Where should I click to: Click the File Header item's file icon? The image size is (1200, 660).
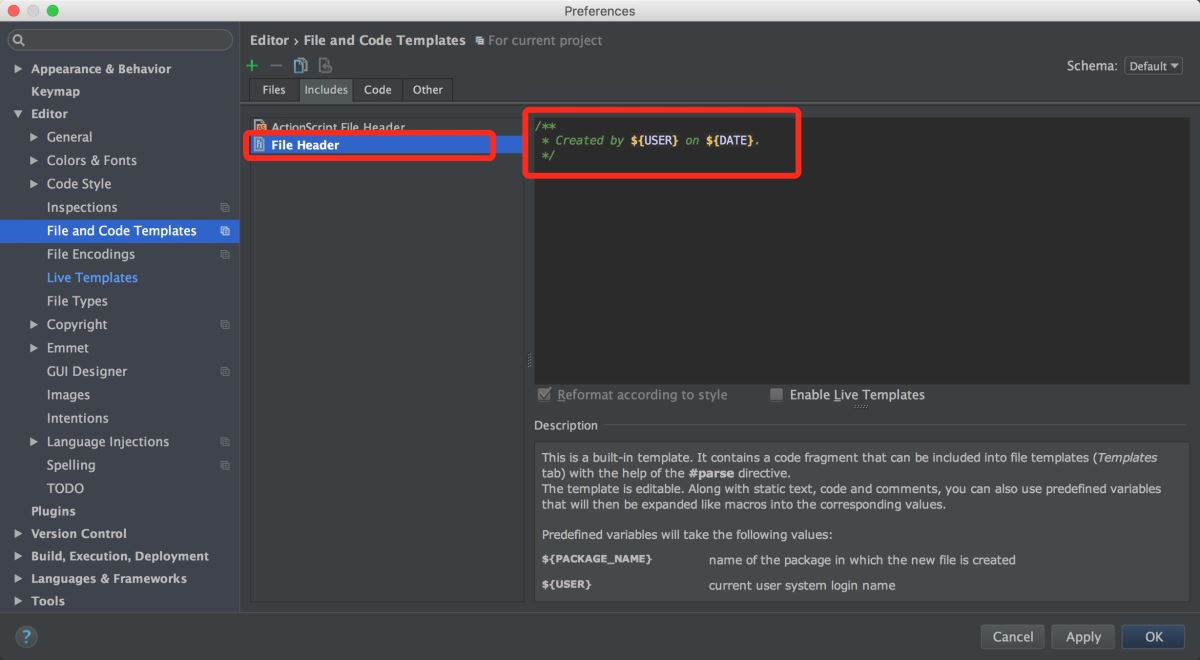click(260, 145)
